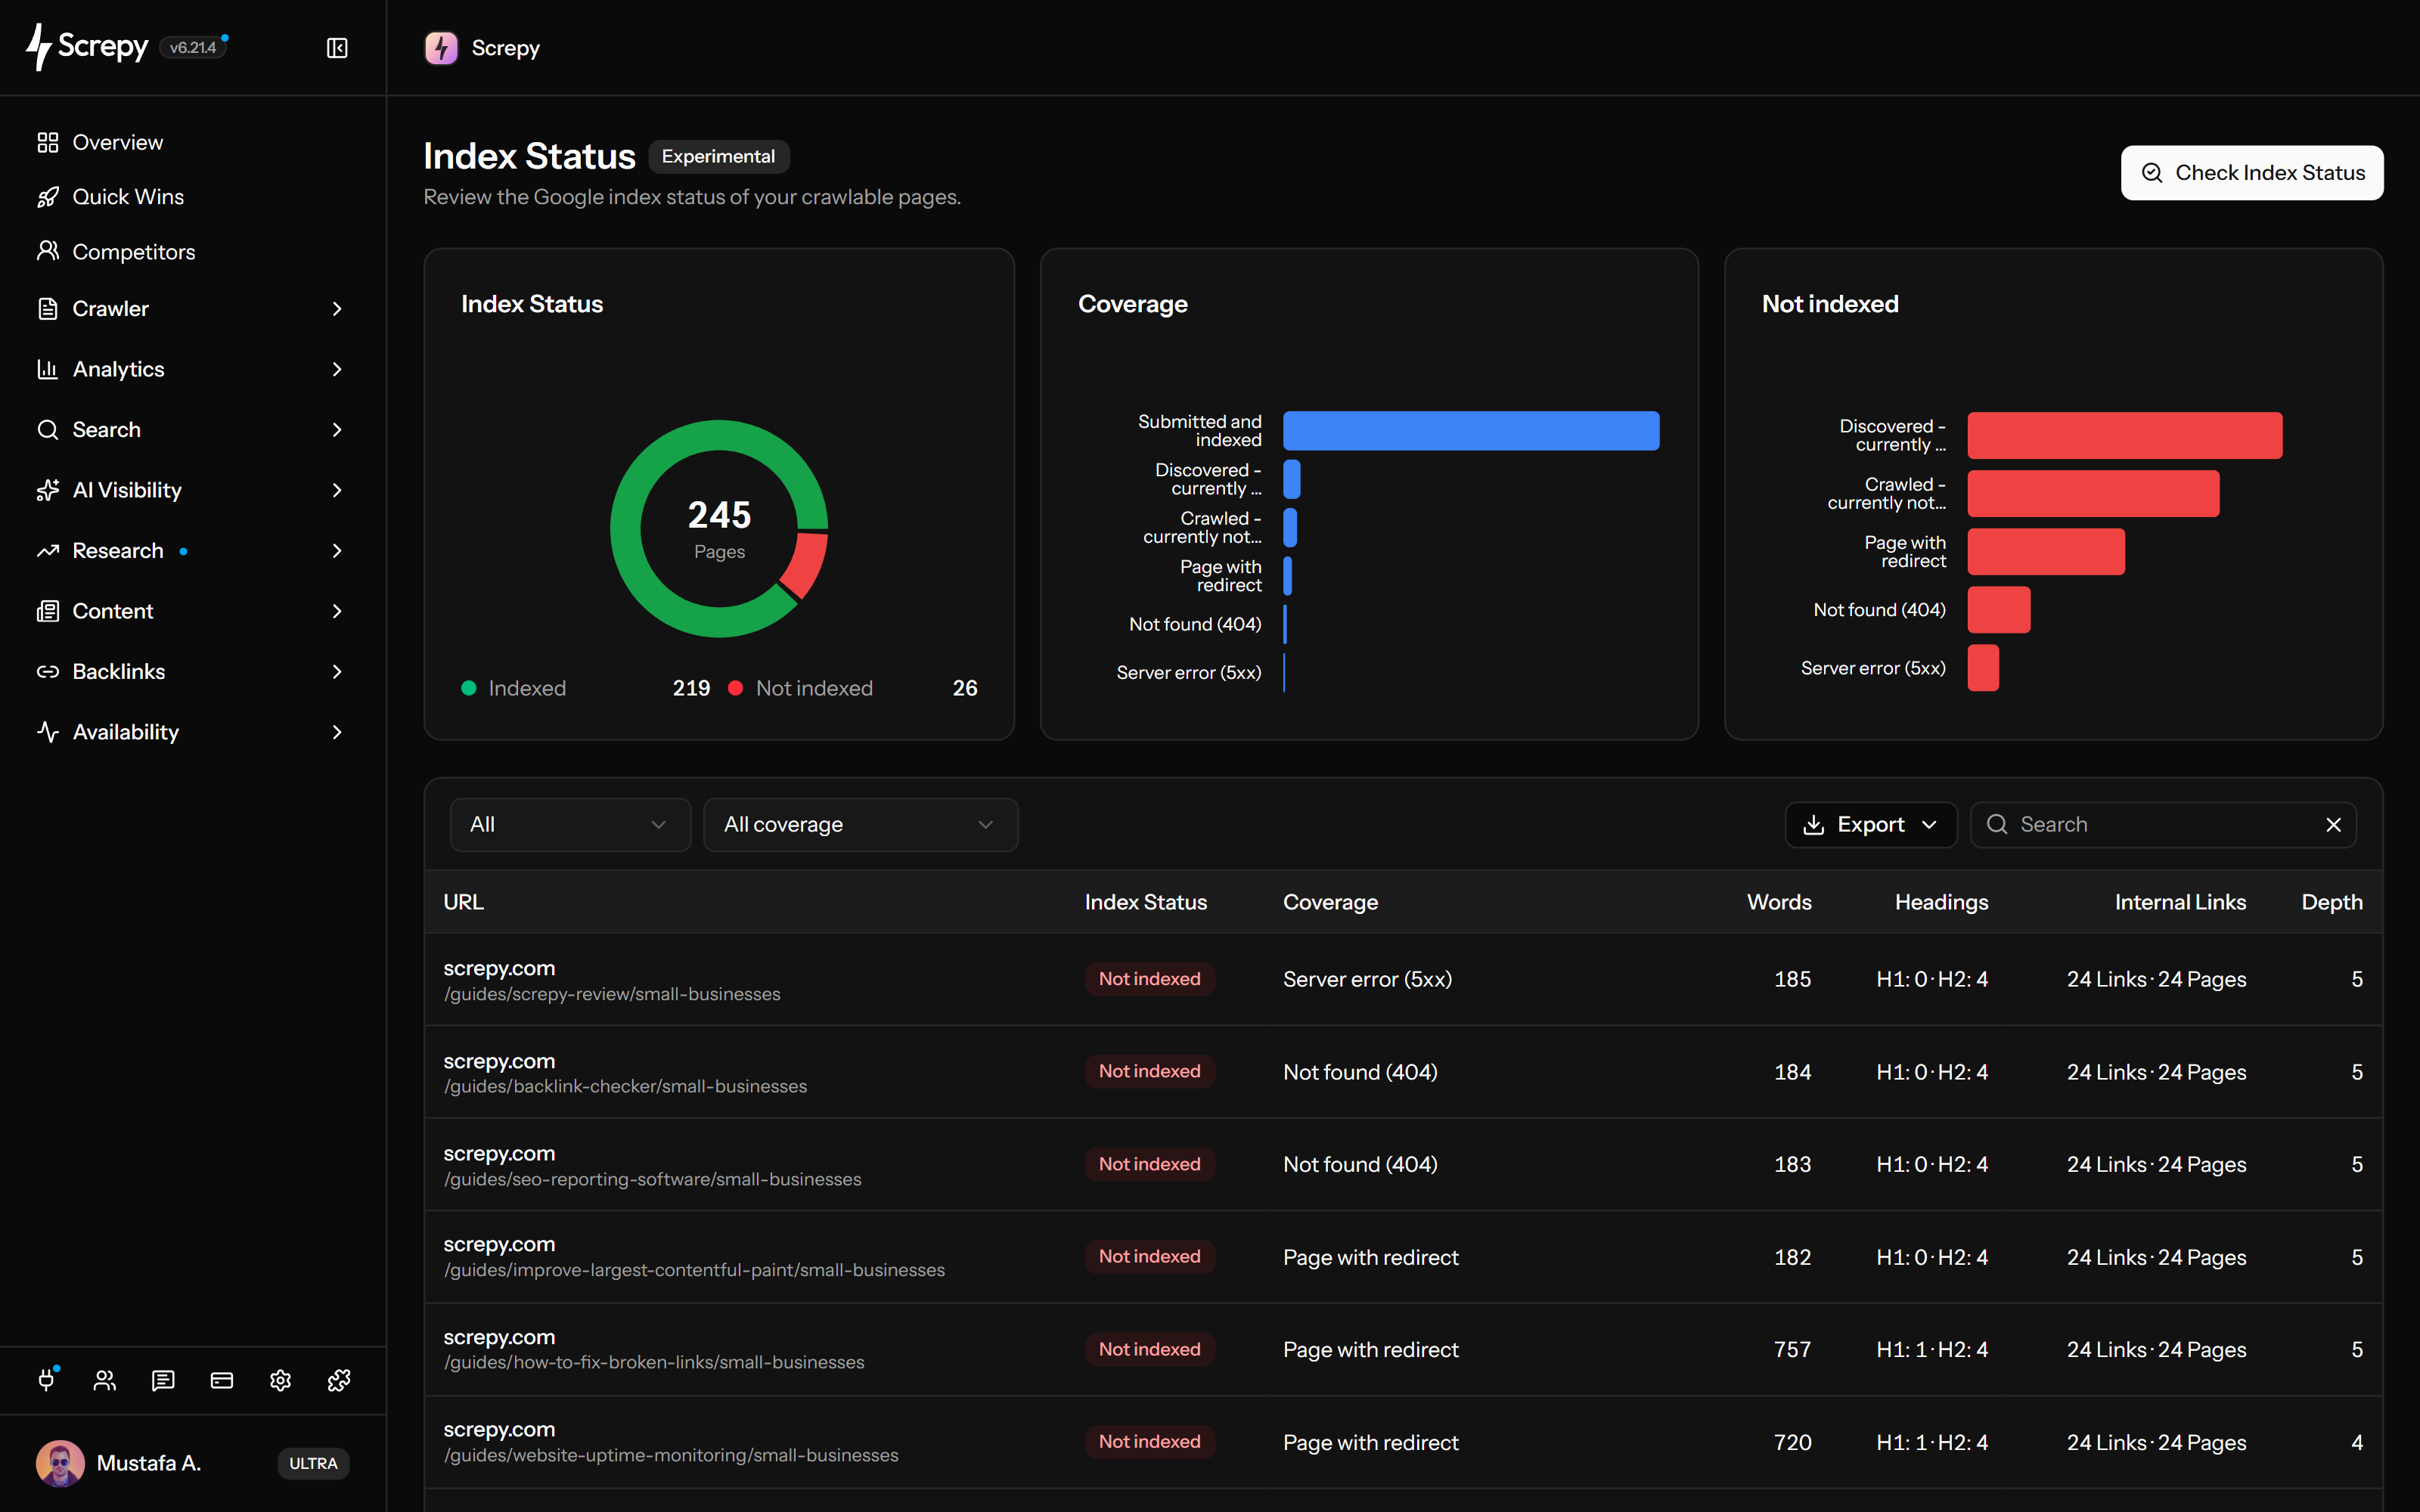Open settings gear icon in bottom bar

pyautogui.click(x=280, y=1380)
